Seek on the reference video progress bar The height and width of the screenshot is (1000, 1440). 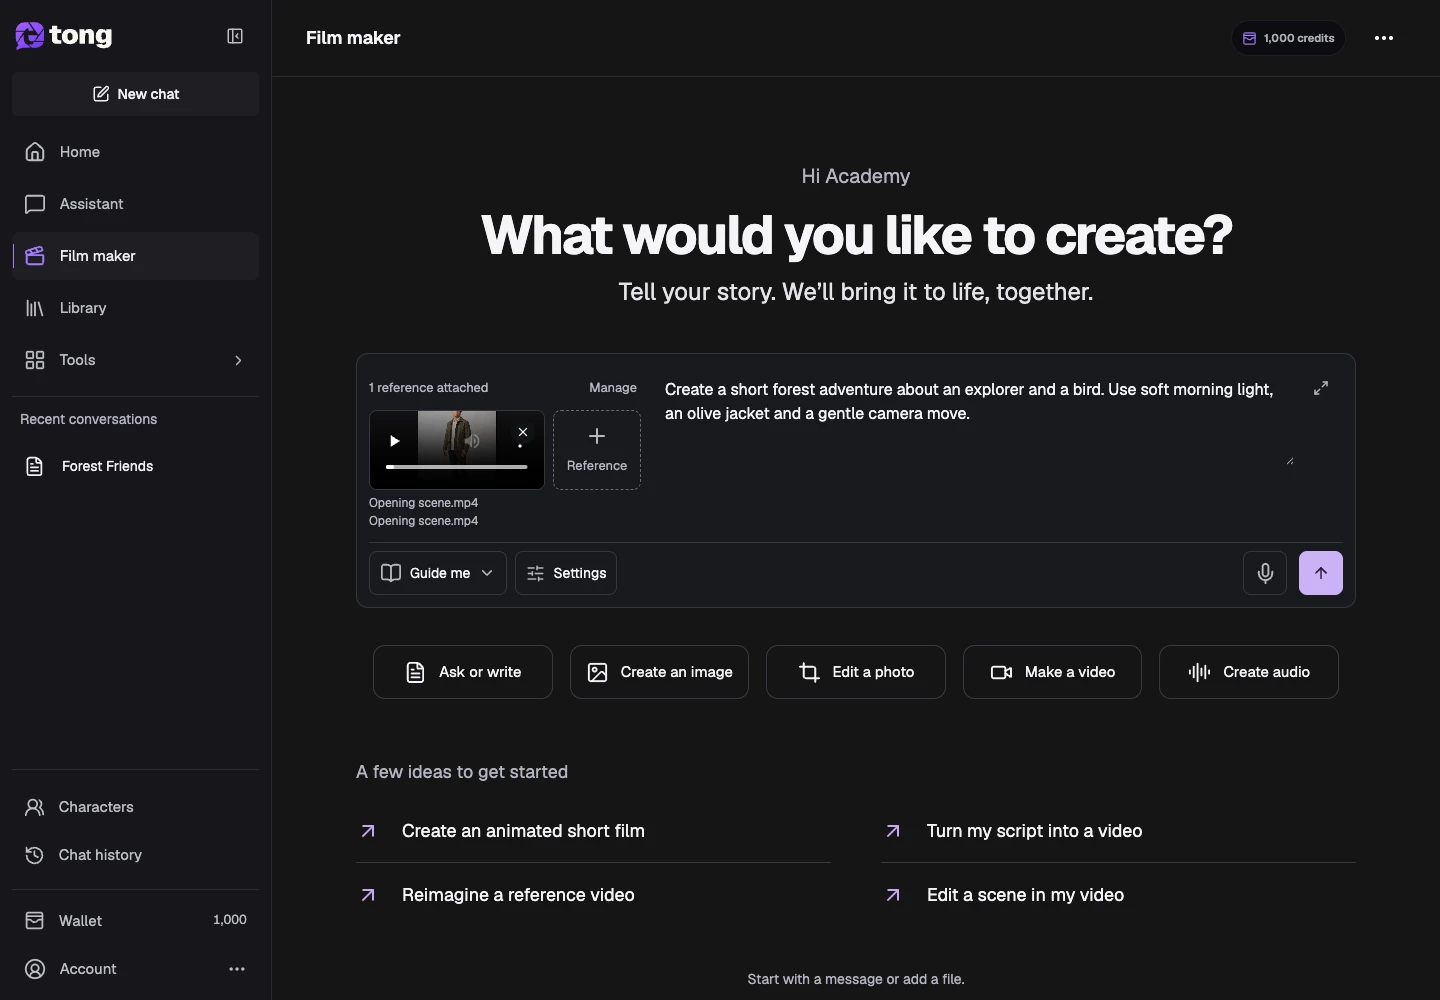coord(457,467)
